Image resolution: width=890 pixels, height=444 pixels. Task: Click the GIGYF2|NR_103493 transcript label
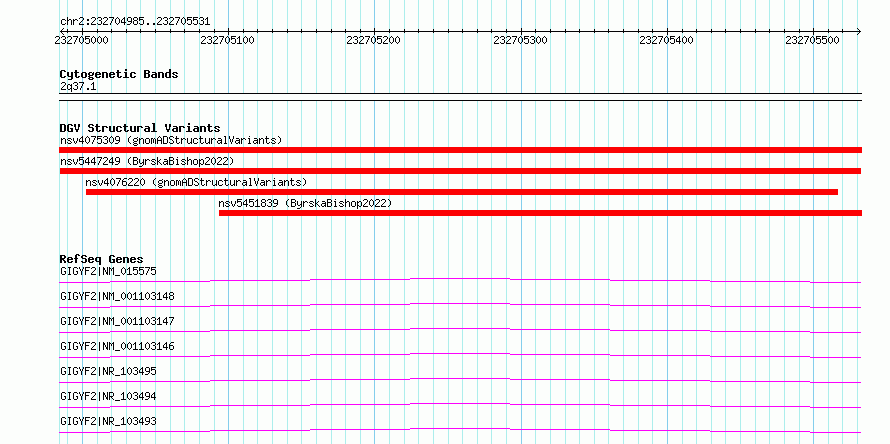(x=108, y=421)
